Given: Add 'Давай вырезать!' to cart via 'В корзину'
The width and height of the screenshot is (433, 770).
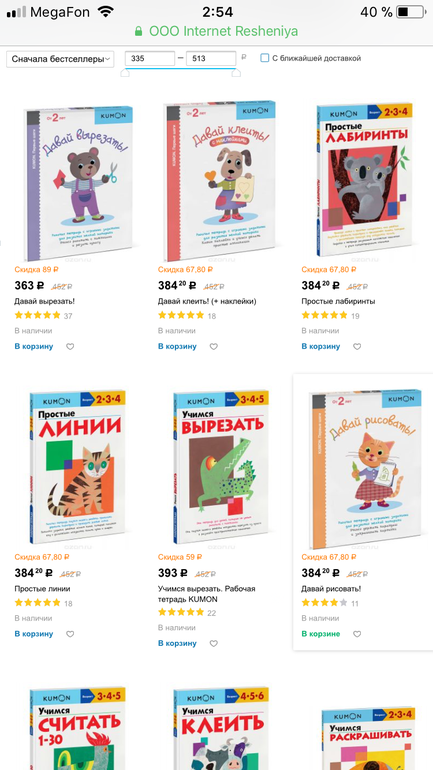Looking at the screenshot, I should click(34, 347).
